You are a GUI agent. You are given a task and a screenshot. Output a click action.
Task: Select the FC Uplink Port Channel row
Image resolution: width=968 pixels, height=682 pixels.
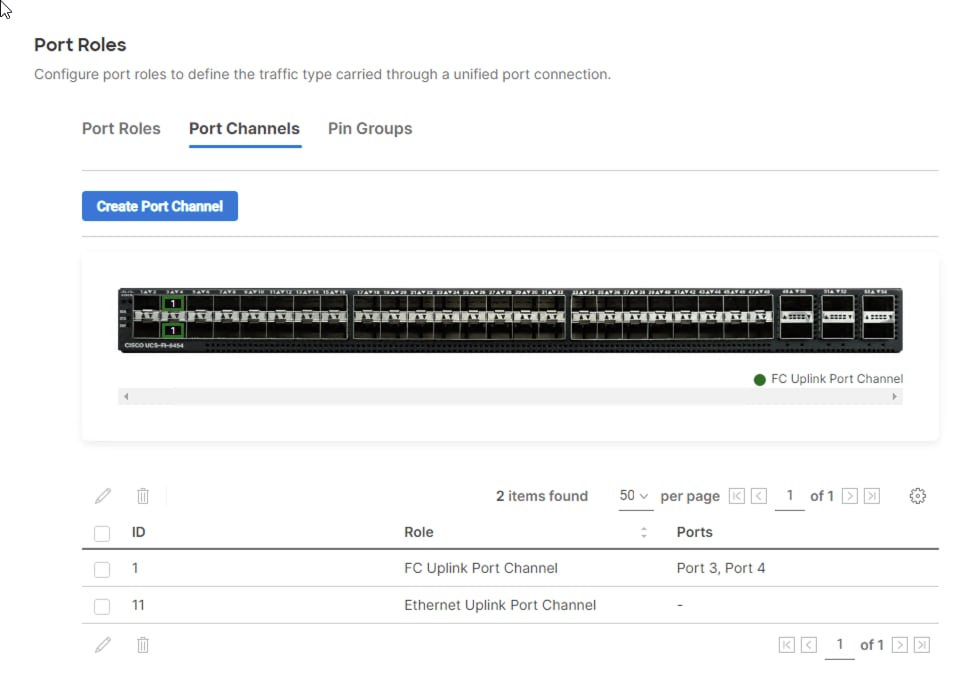pos(481,568)
